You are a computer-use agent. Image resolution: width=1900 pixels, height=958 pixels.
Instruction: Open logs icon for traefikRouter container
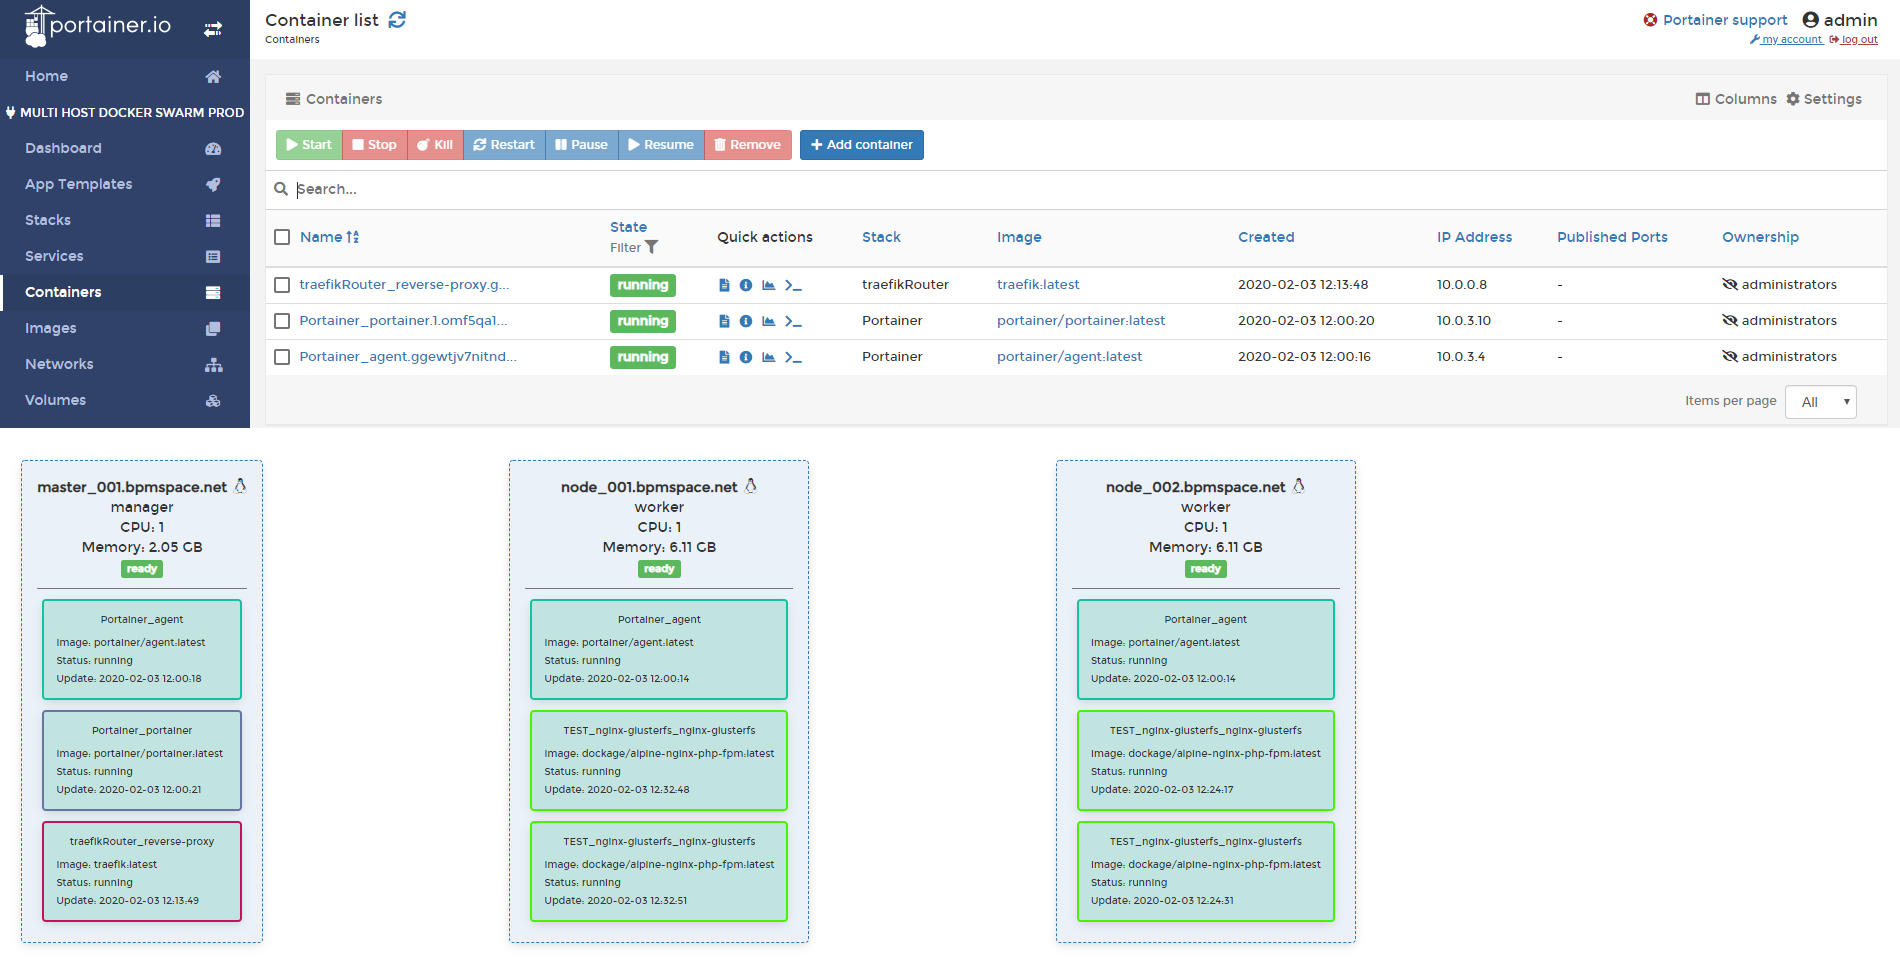724,285
